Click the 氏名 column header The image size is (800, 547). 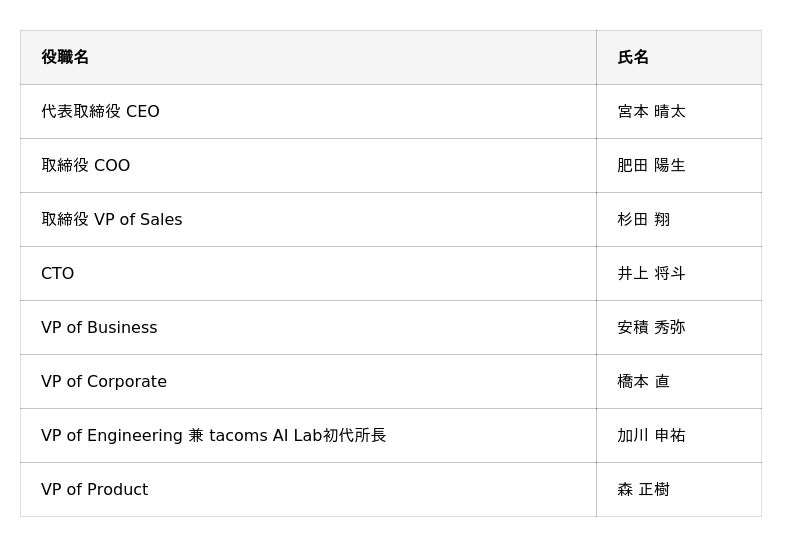click(633, 58)
